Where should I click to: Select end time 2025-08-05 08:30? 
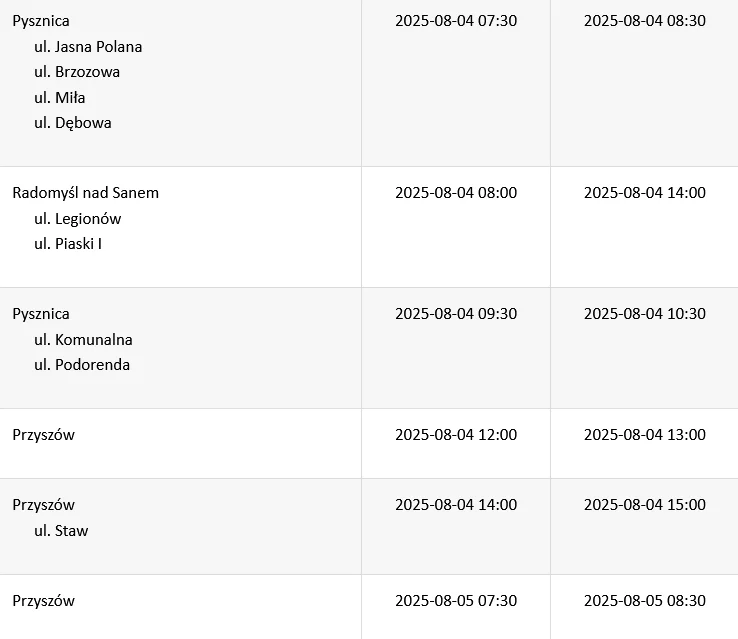pos(645,600)
